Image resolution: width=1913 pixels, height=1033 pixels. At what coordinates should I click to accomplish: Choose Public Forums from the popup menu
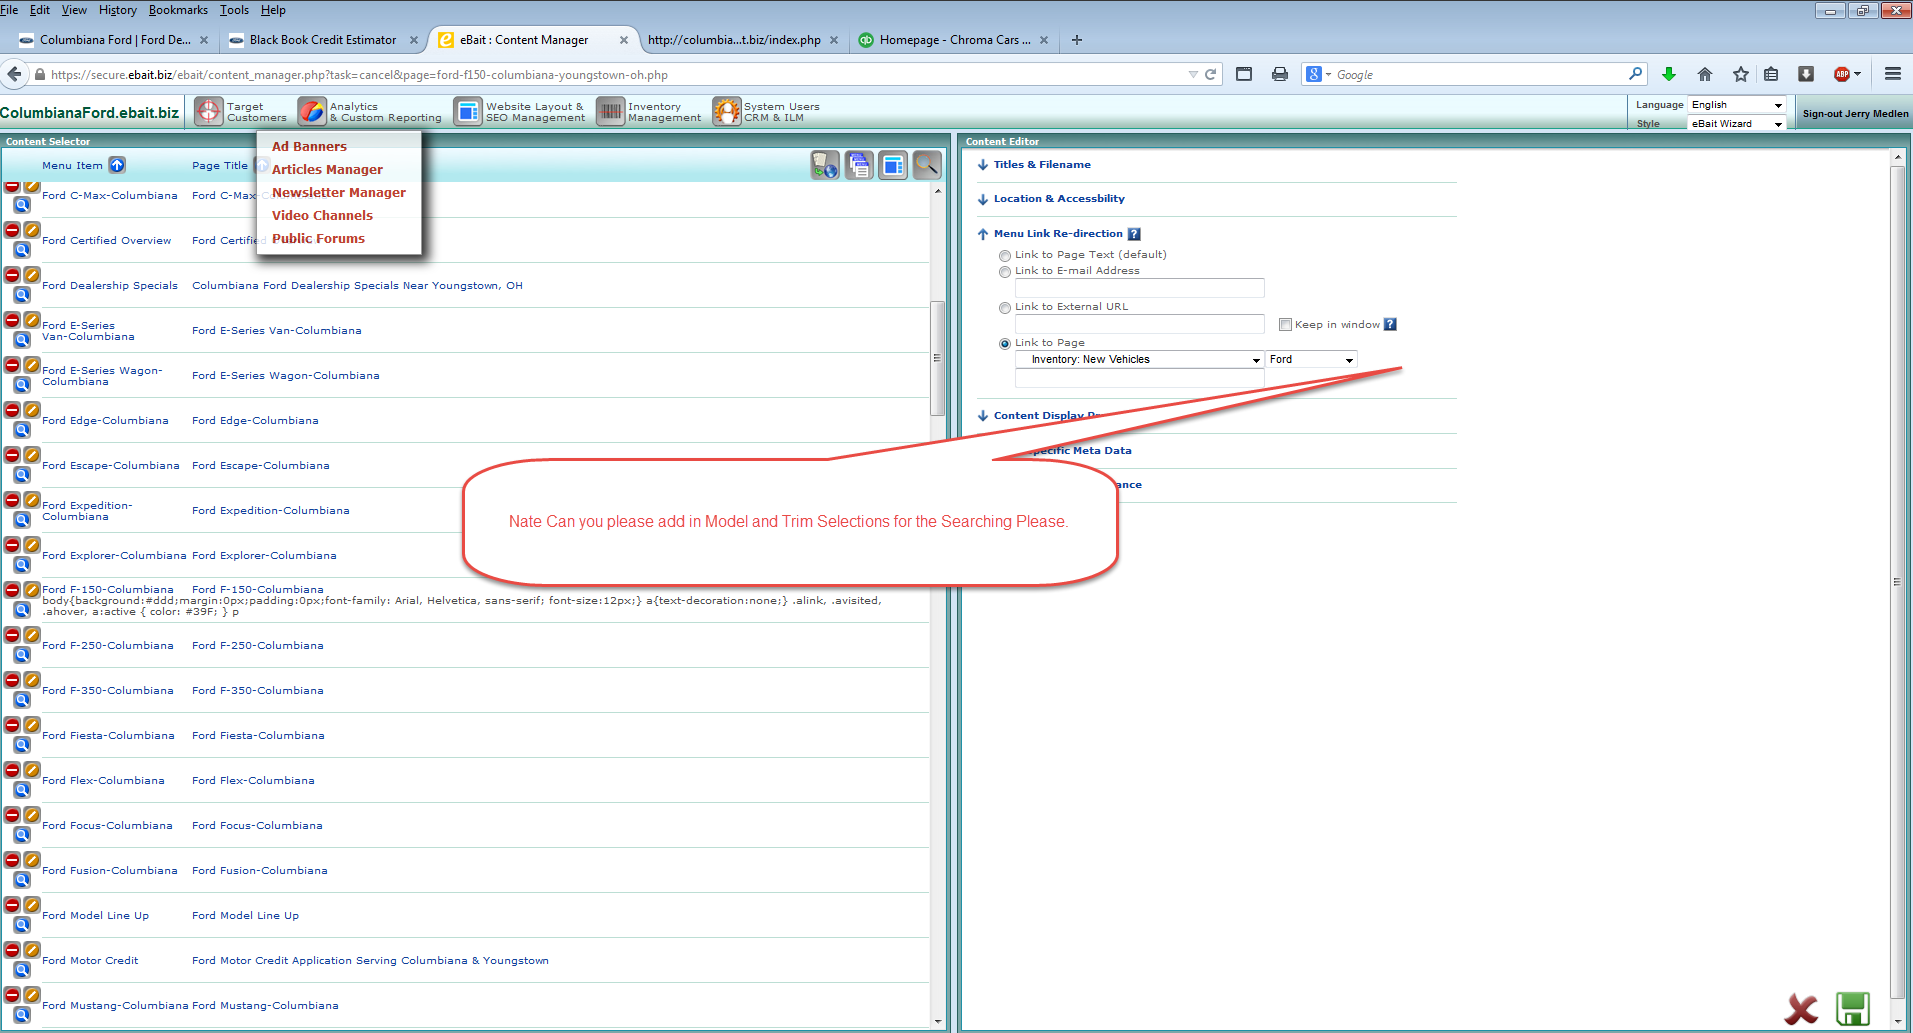point(318,238)
